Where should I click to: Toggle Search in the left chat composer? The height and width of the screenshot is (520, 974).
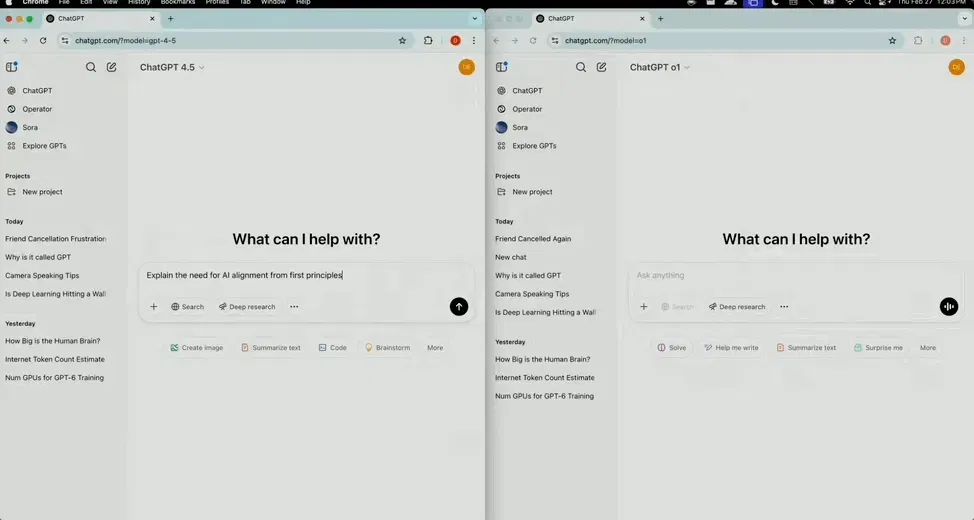[187, 307]
